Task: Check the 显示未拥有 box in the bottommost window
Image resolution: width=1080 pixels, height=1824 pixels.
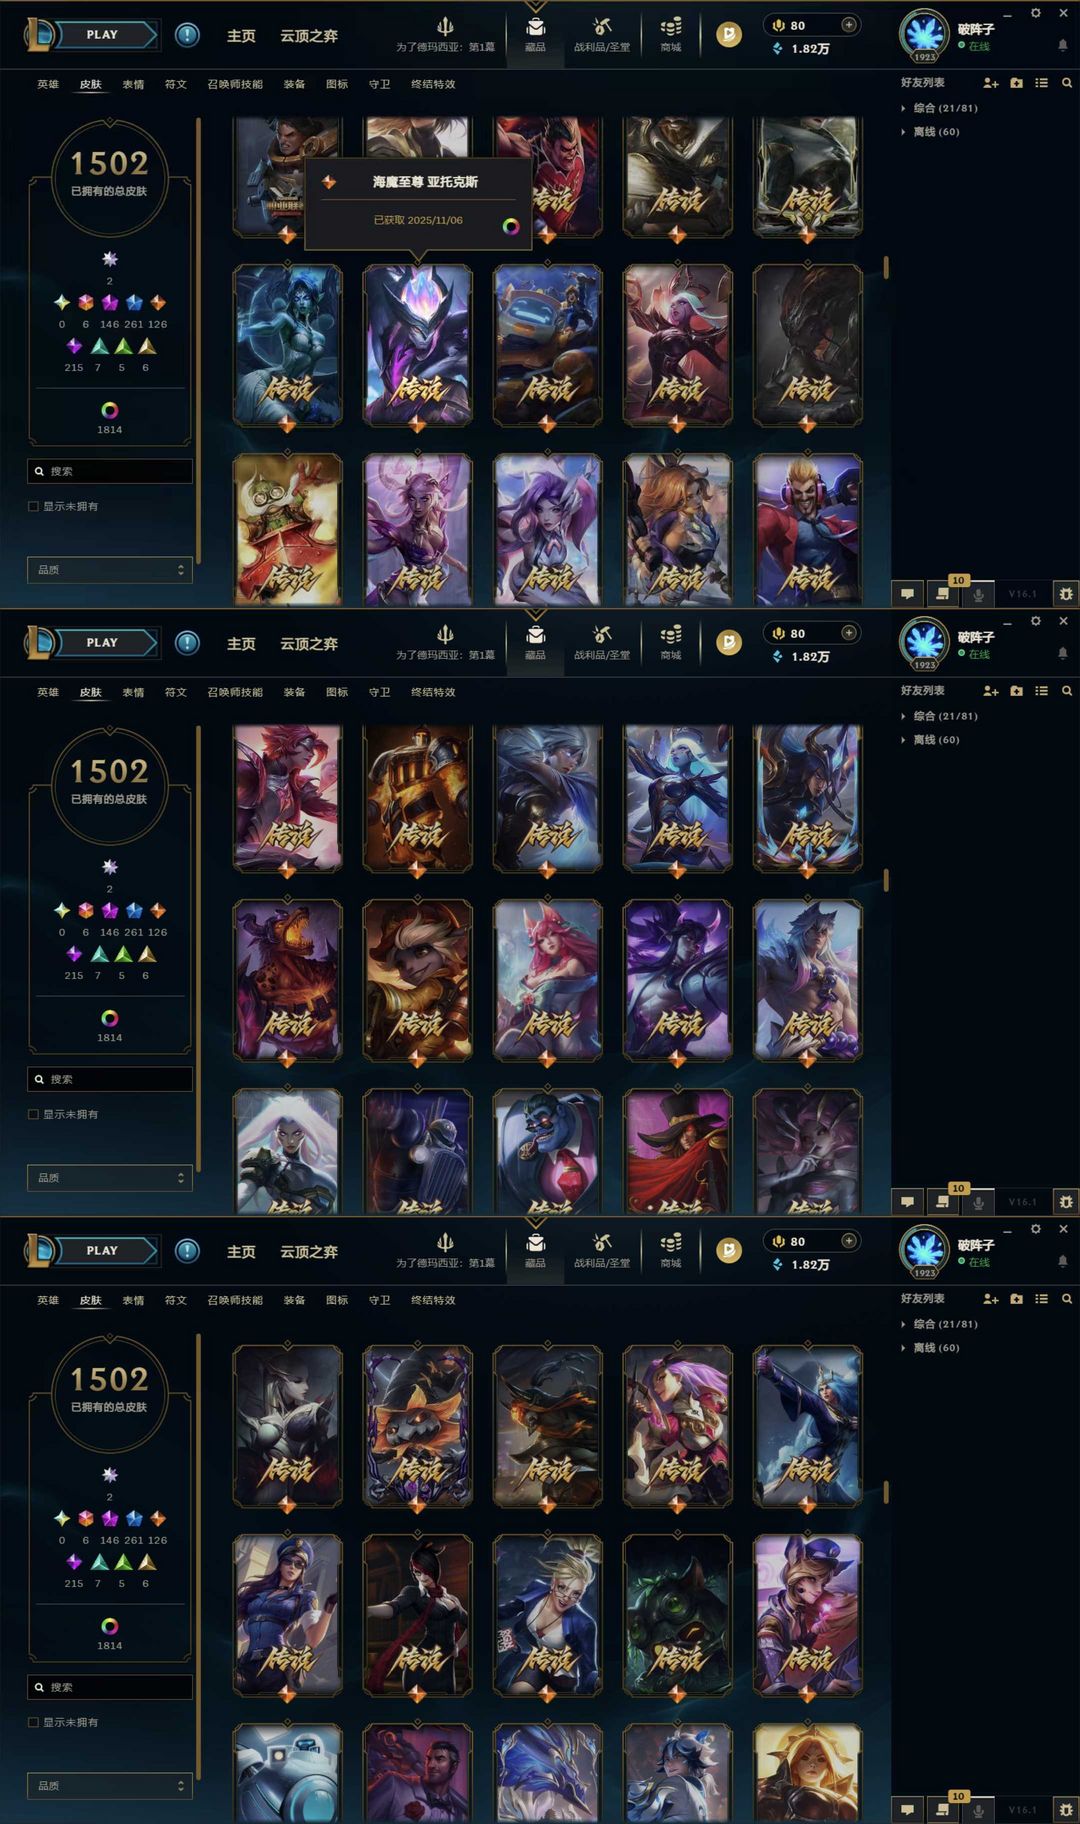Action: (x=33, y=1722)
